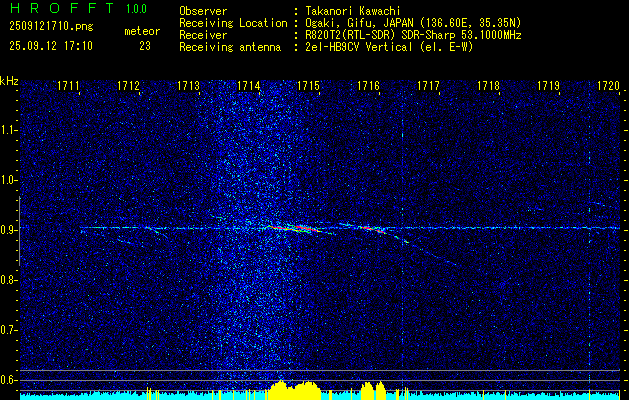Image resolution: width=629 pixels, height=400 pixels.
Task: Click frequency label 1.0
Action: coord(9,181)
